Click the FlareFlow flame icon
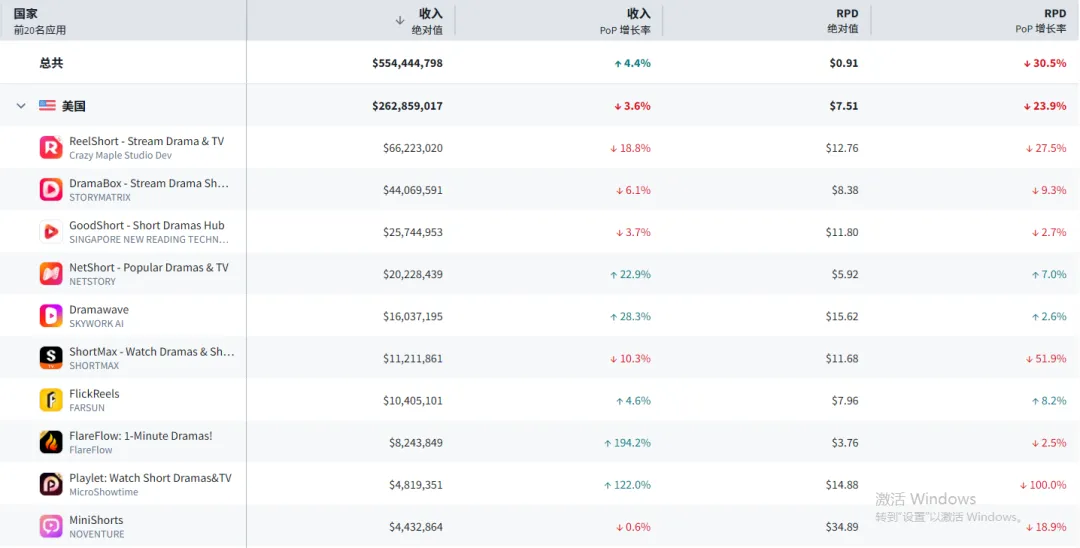The width and height of the screenshot is (1080, 548). (x=51, y=442)
